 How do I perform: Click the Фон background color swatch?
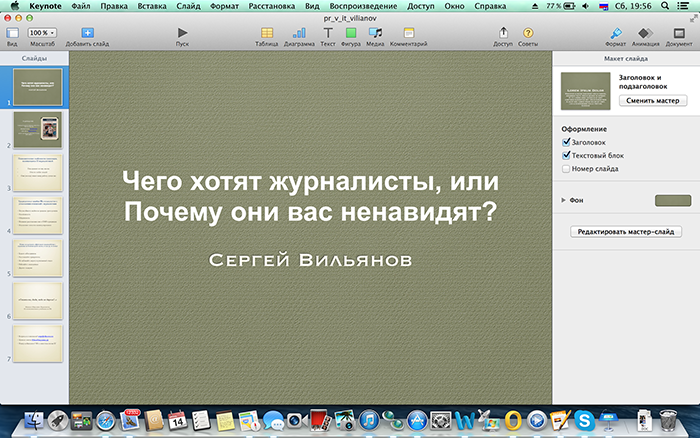(x=673, y=200)
